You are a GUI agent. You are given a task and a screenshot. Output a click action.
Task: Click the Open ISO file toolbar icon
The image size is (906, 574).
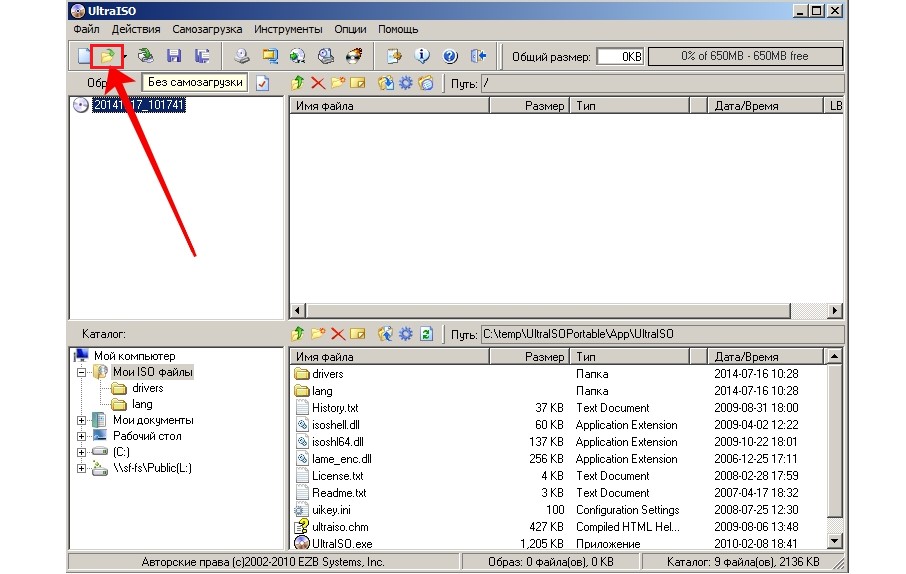pos(105,56)
